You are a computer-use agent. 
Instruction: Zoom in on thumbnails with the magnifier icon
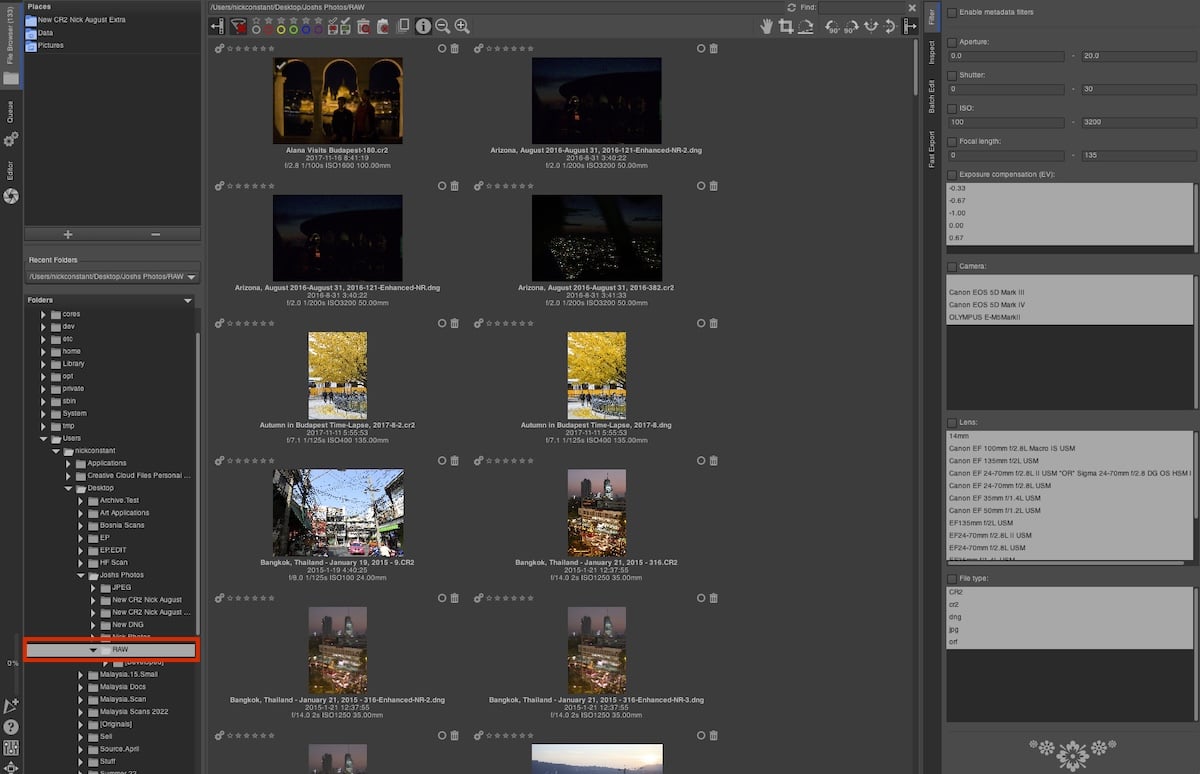coord(461,27)
